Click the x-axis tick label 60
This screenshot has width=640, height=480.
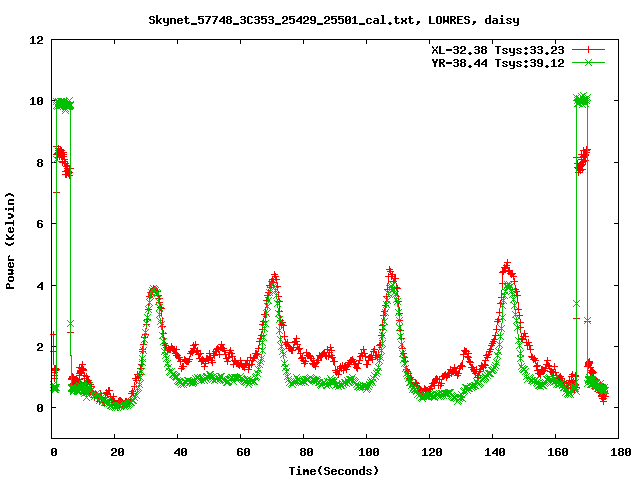(x=243, y=452)
